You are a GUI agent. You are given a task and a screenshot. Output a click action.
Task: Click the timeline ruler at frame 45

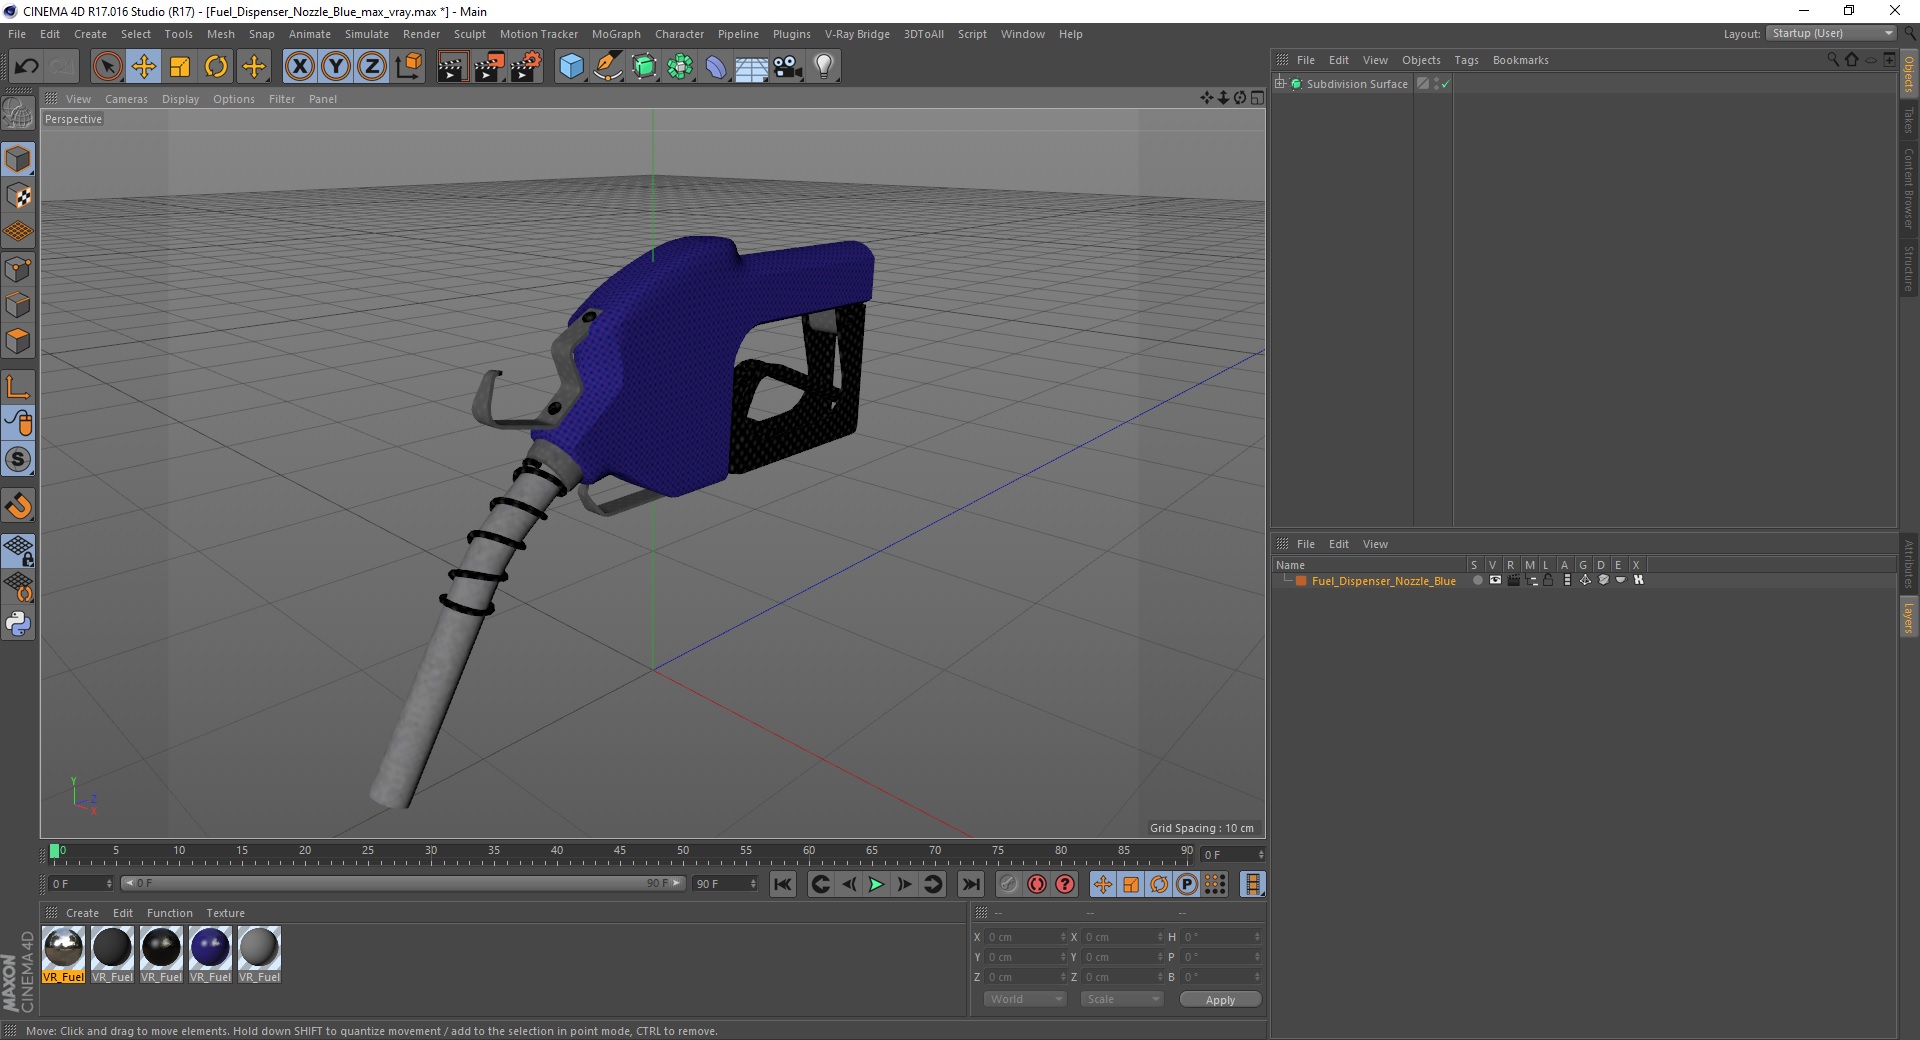620,853
